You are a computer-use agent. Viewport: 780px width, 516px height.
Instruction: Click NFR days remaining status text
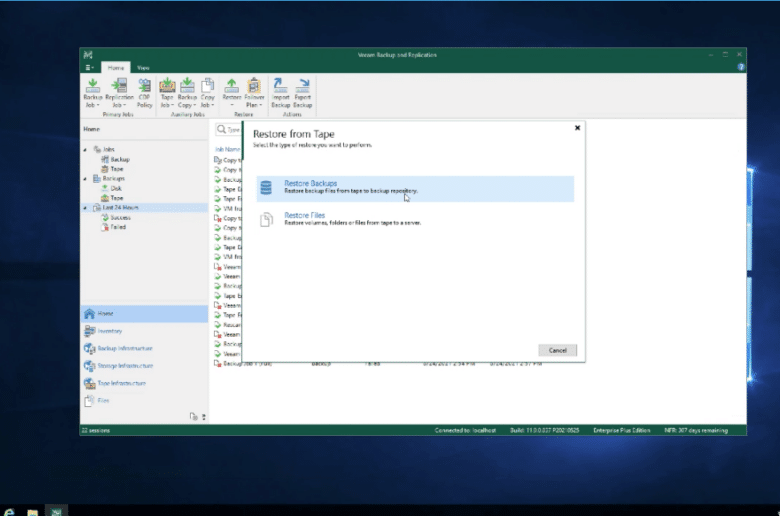[696, 430]
